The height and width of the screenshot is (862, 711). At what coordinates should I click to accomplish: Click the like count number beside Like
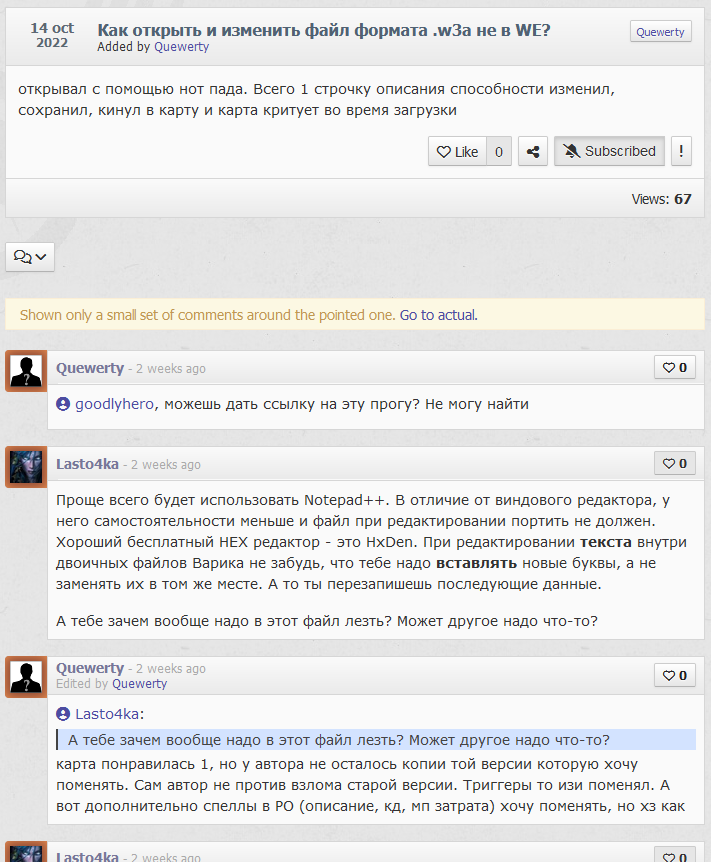tap(499, 152)
